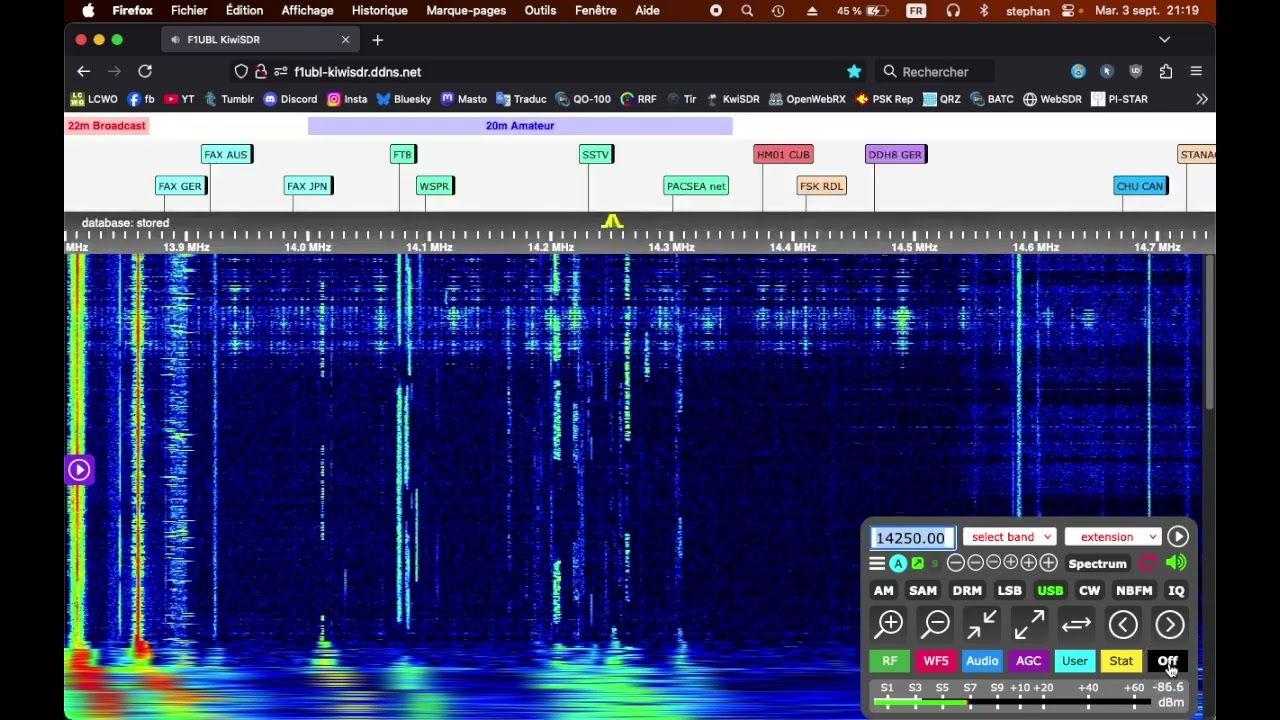The image size is (1280, 720).
Task: Click the CHU CAN station label
Action: [1141, 186]
